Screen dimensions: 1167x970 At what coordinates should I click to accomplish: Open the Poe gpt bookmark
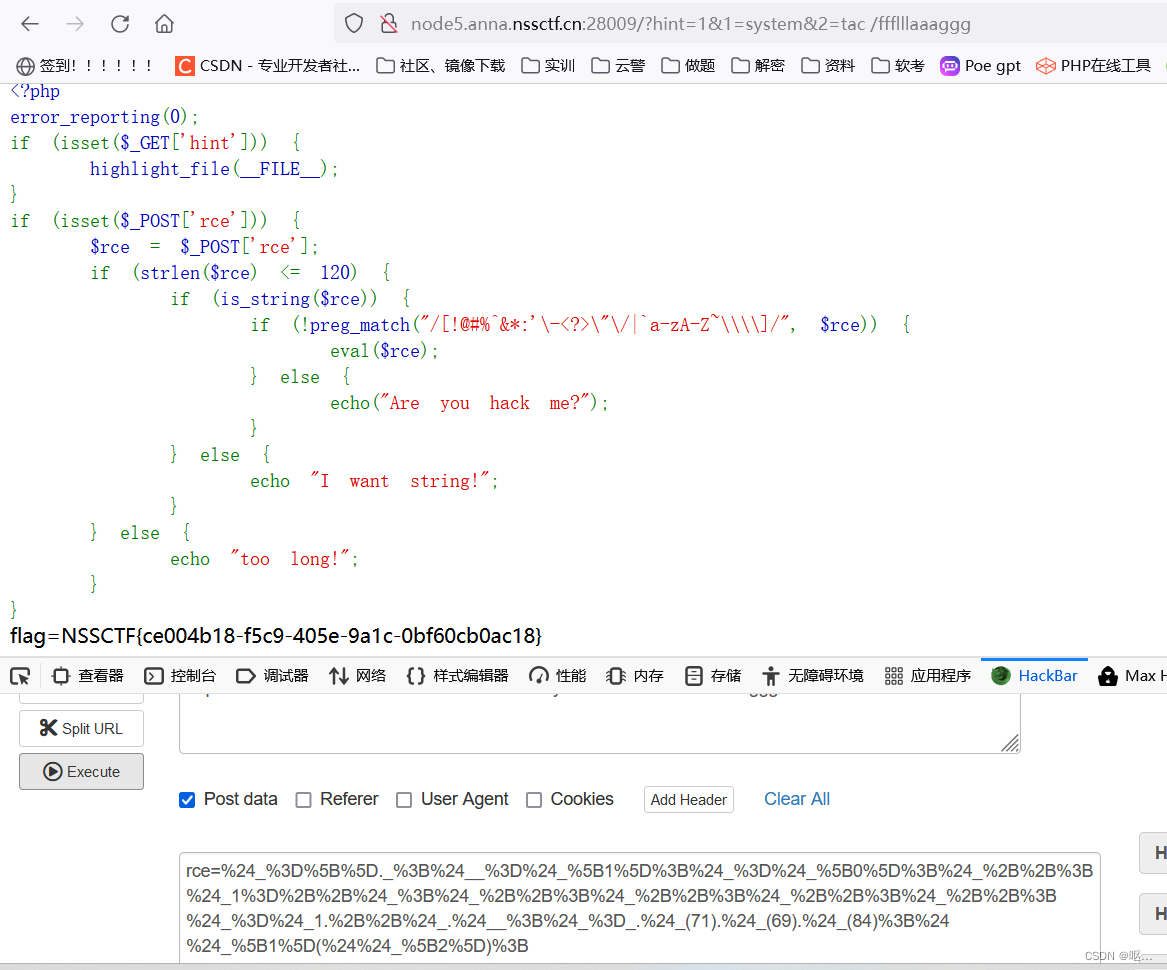pyautogui.click(x=981, y=66)
